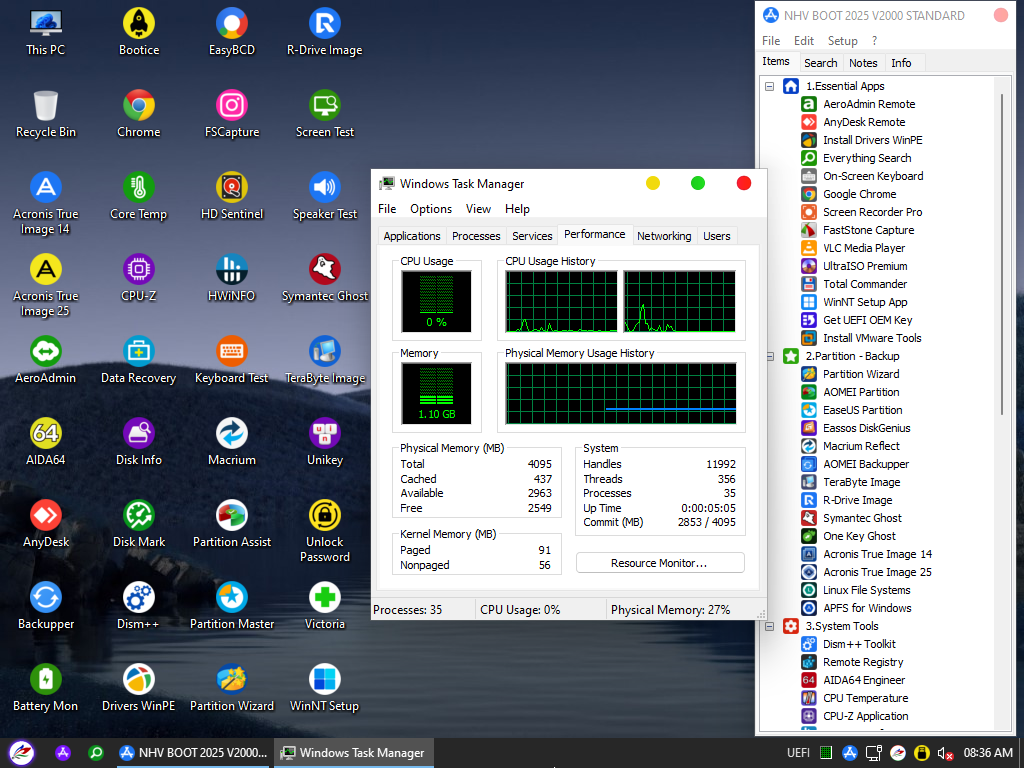
Task: Open the Dism++ desktop shortcut
Action: pos(138,598)
